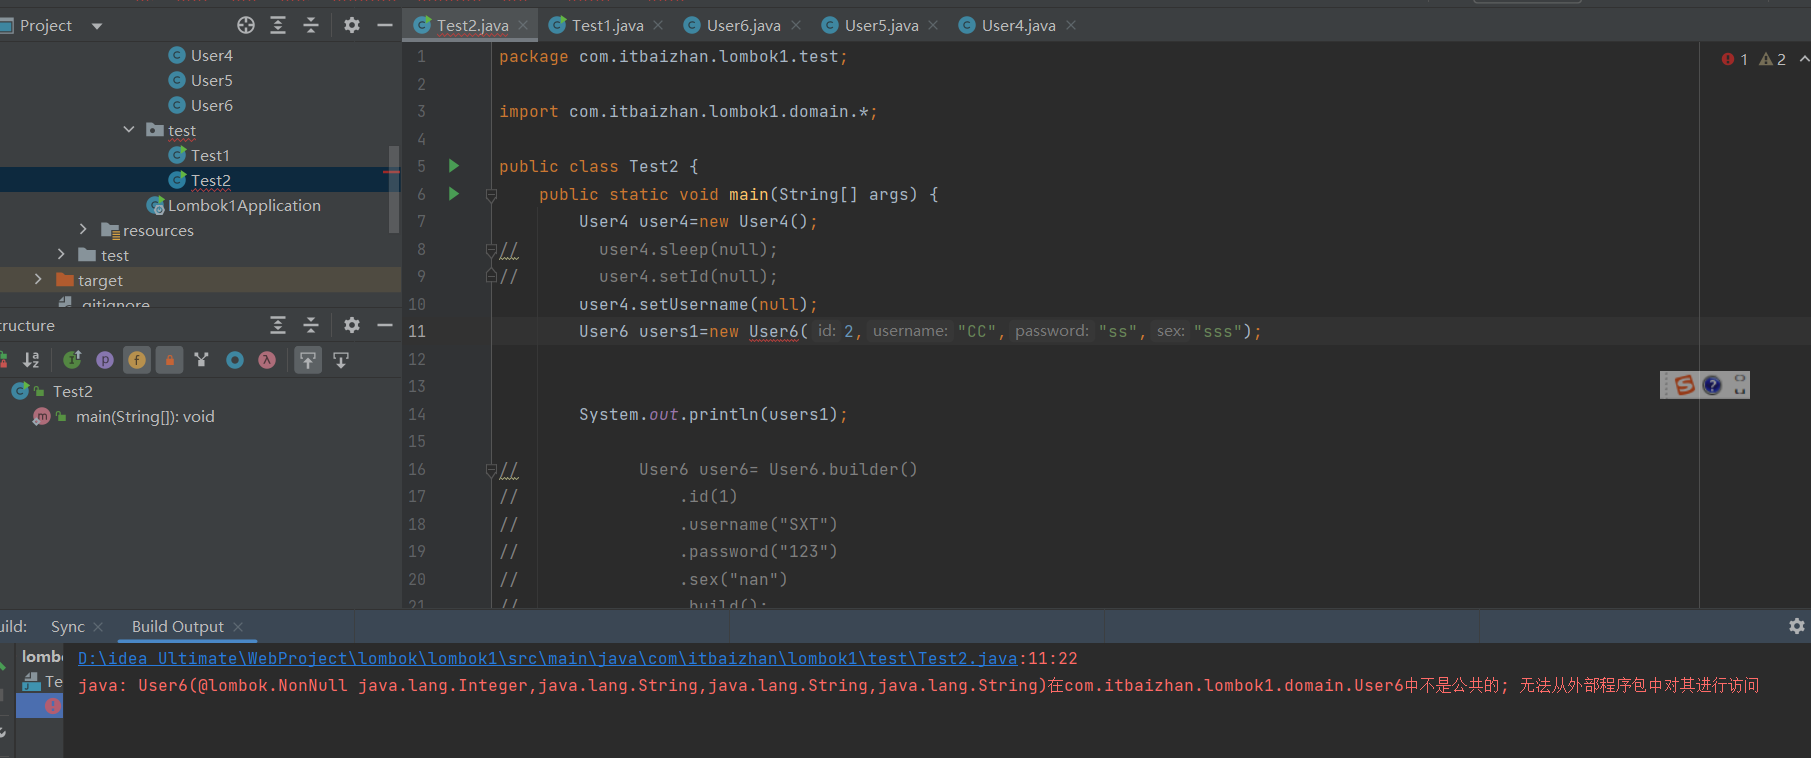
Task: Collapse all in the Structure panel
Action: point(311,325)
